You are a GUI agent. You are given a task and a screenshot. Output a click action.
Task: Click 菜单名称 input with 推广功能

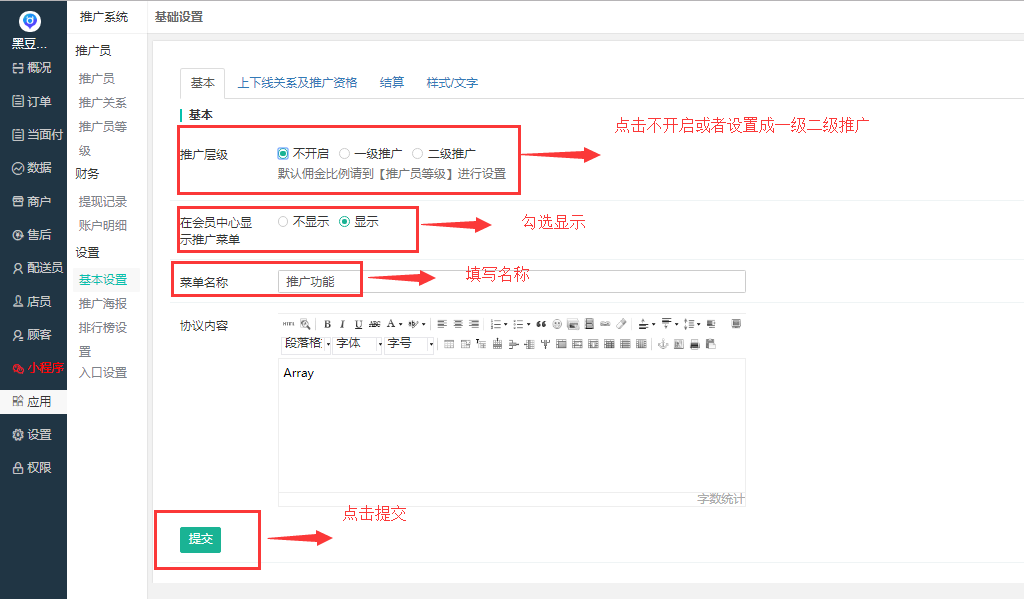(511, 282)
